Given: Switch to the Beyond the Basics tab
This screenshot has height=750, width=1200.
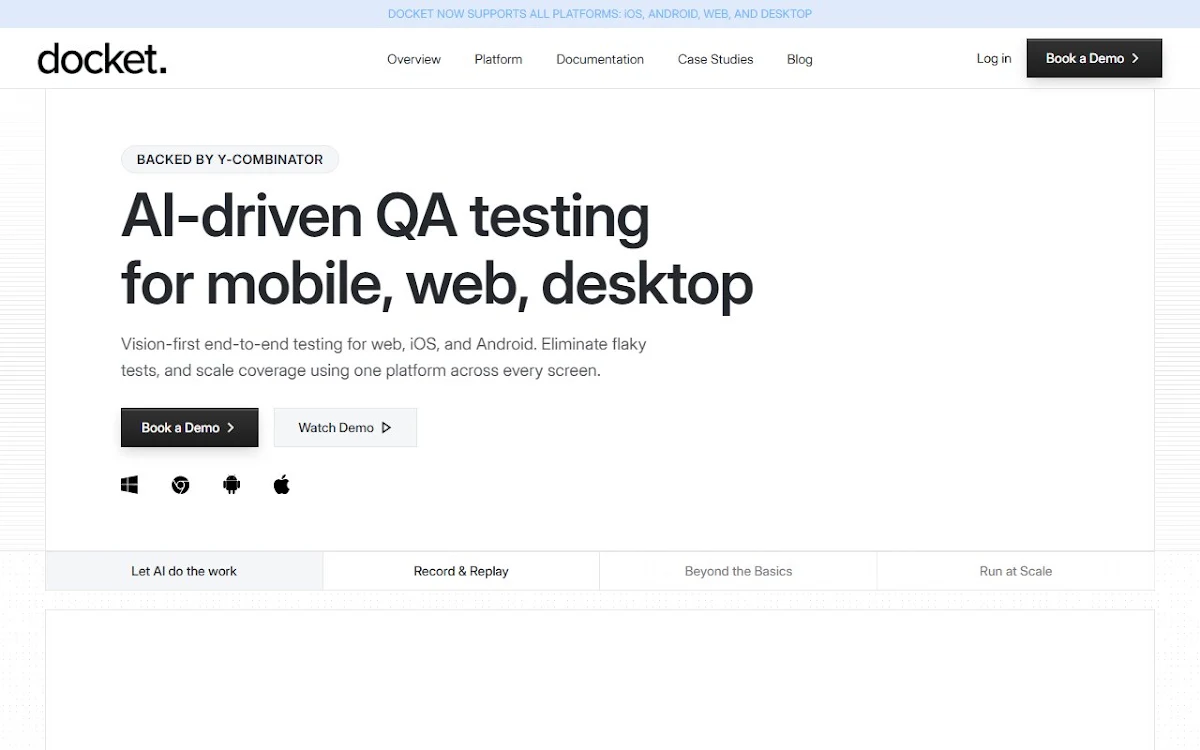Looking at the screenshot, I should click(738, 571).
